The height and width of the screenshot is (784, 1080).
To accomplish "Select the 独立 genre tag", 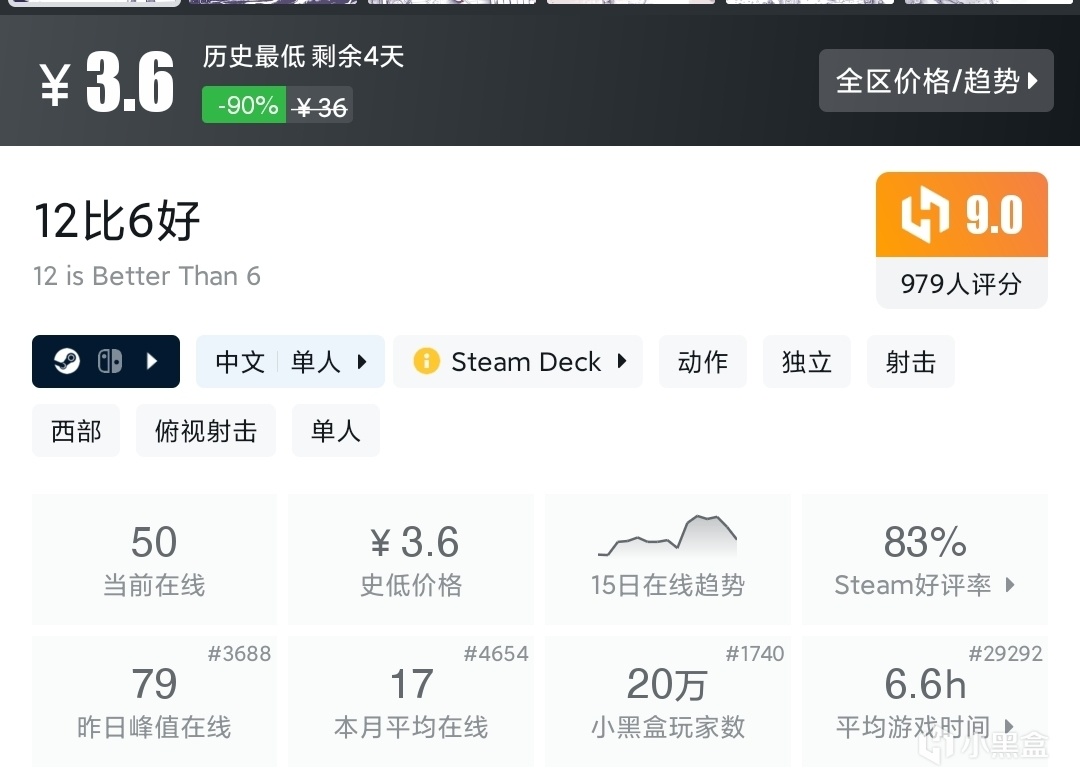I will point(806,361).
